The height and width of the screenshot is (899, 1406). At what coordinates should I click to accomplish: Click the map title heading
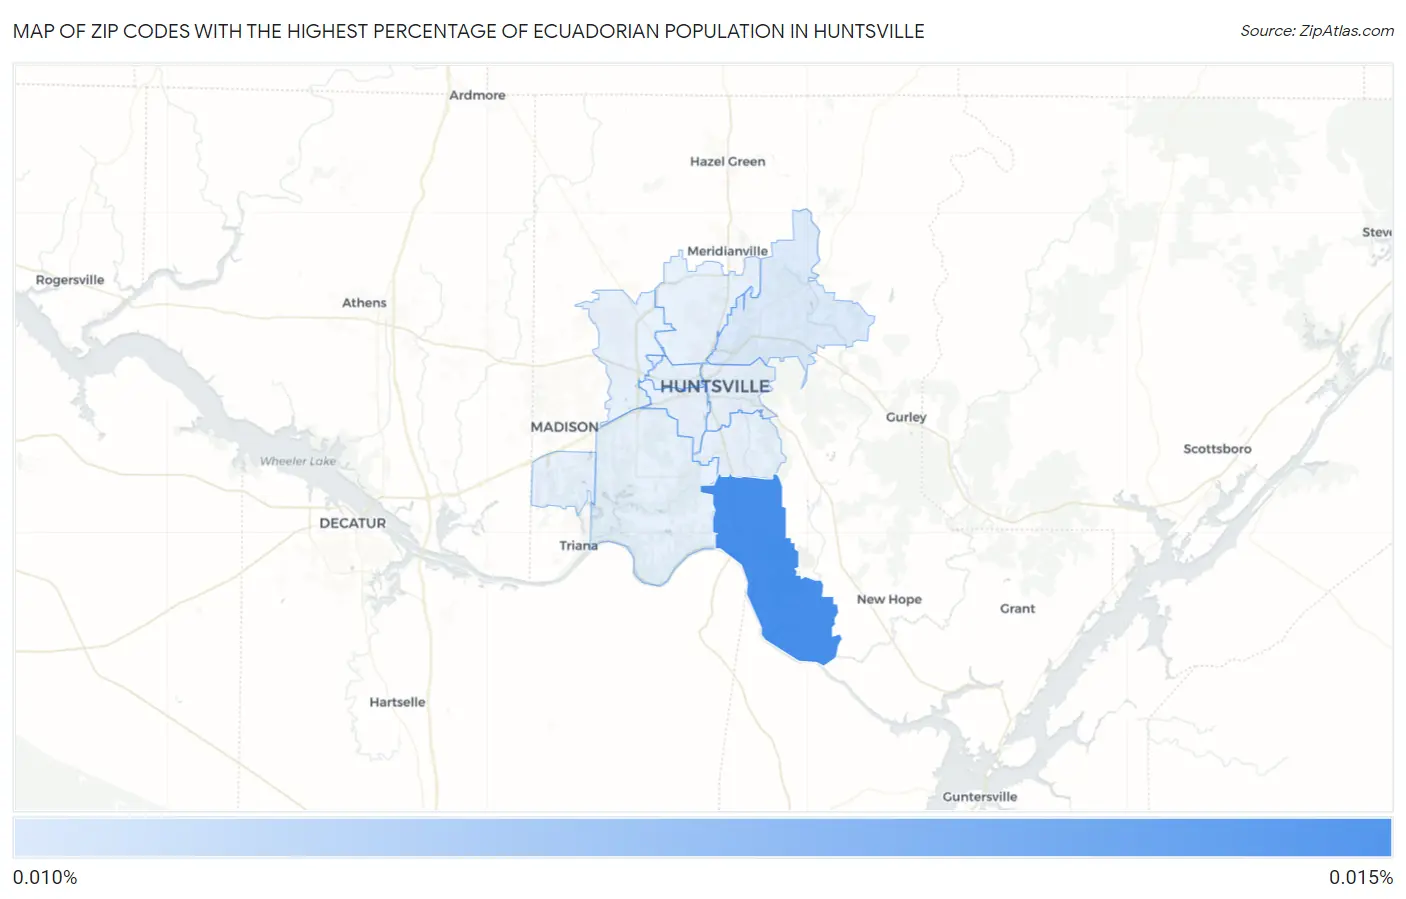pos(469,31)
